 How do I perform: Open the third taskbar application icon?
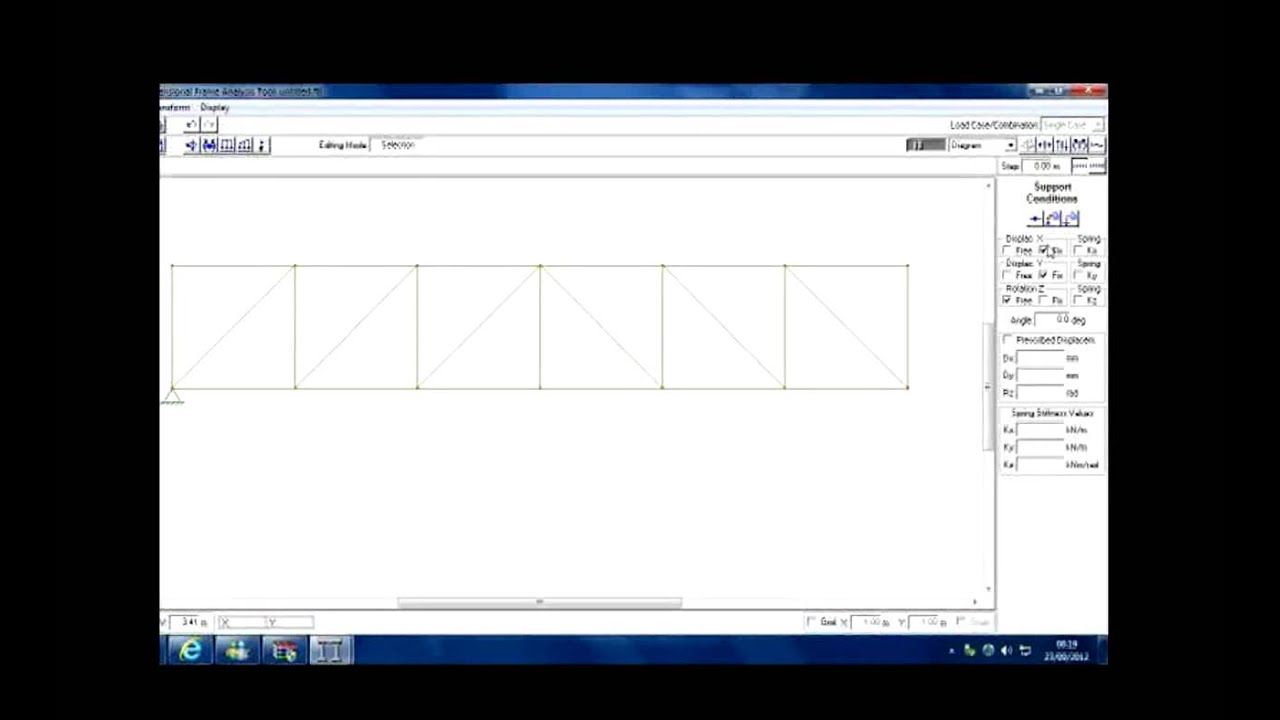pyautogui.click(x=285, y=651)
